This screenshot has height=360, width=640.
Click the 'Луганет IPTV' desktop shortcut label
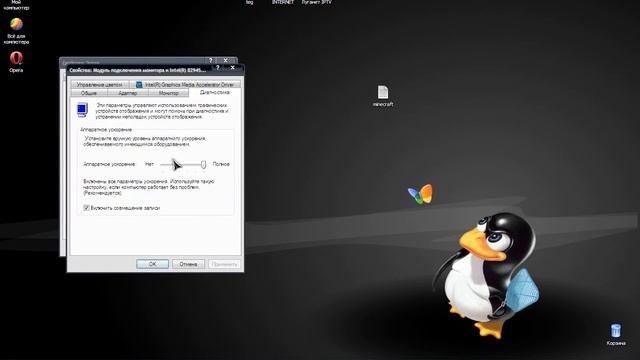point(316,2)
